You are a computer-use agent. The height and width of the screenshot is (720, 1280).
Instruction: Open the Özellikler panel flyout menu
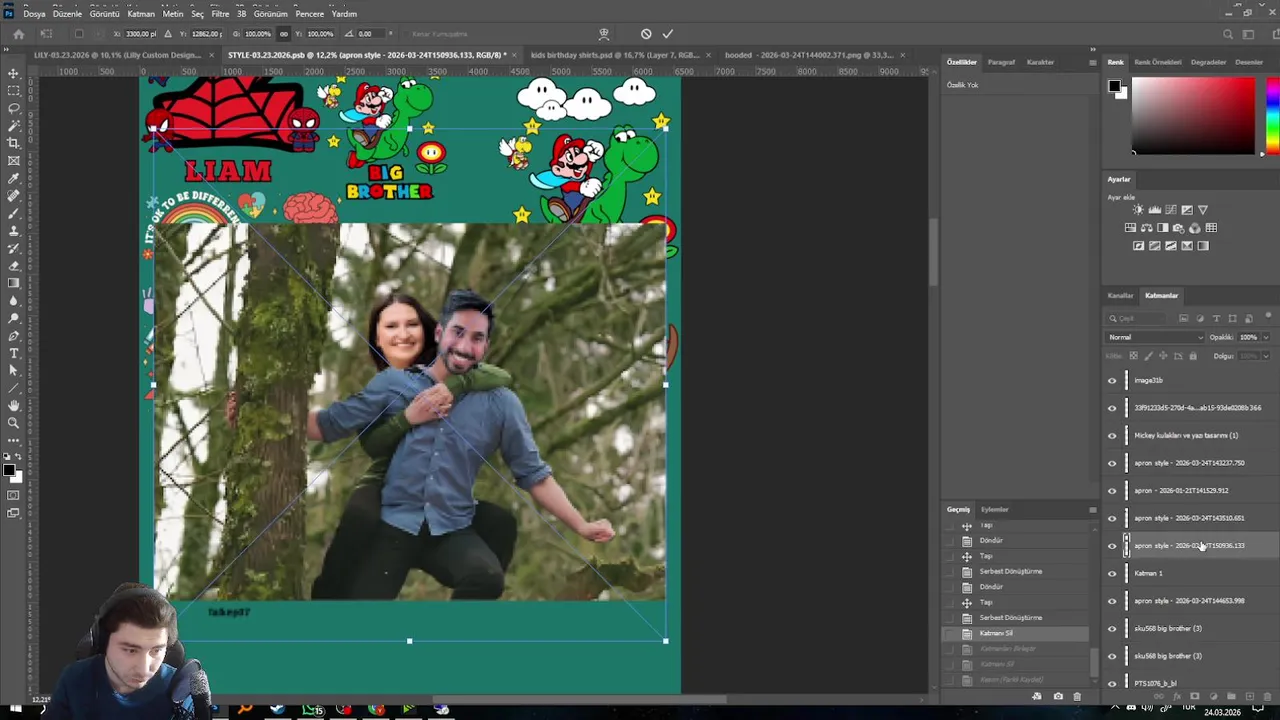click(x=1092, y=62)
